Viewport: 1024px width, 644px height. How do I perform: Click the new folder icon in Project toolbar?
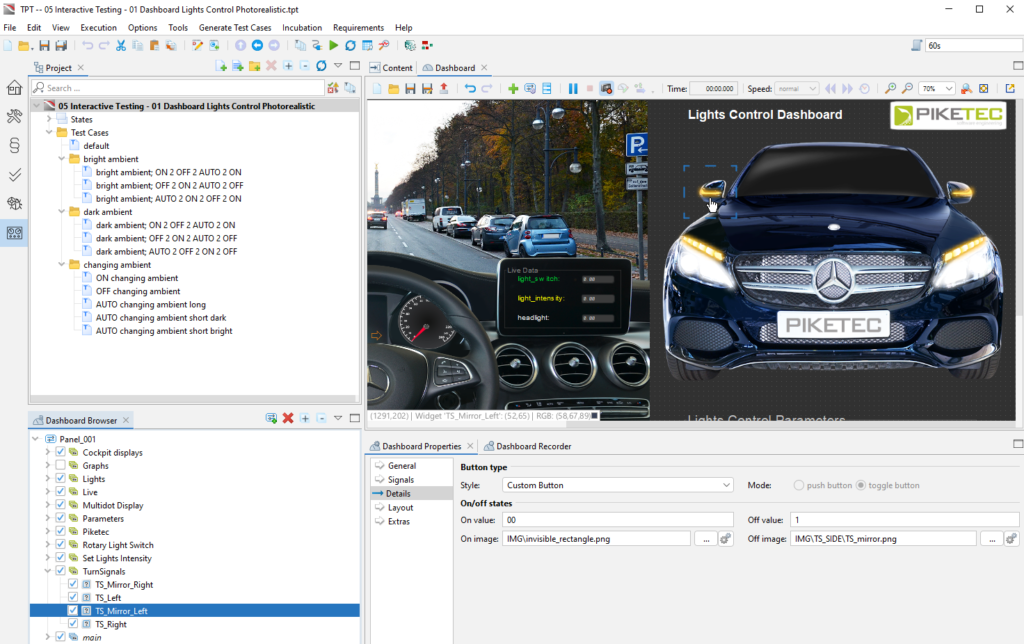coord(255,67)
